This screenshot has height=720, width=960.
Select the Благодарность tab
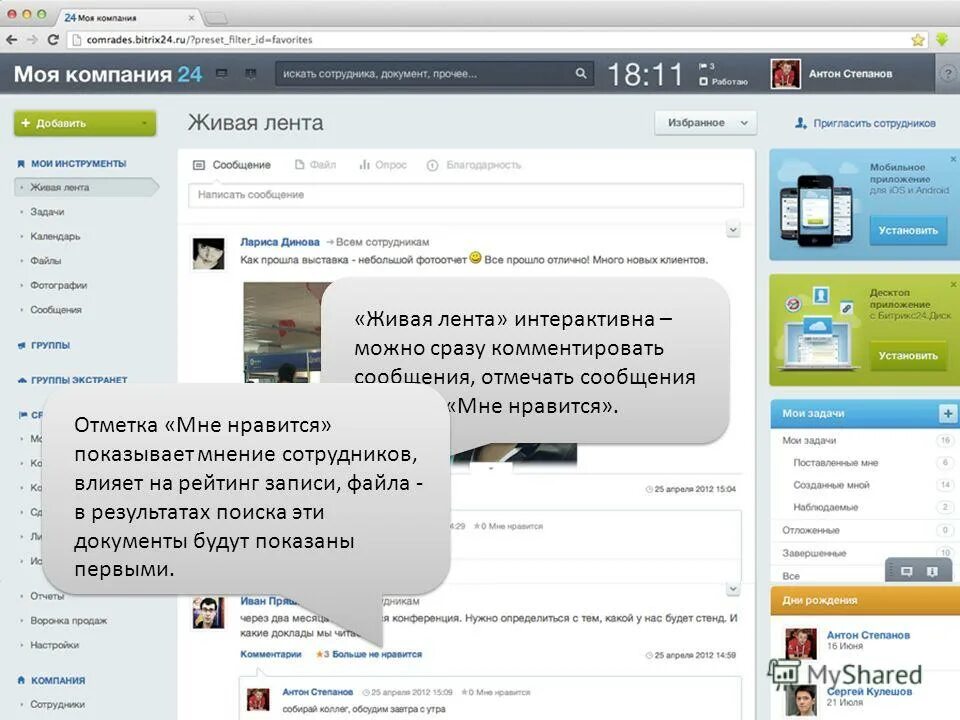pos(474,165)
